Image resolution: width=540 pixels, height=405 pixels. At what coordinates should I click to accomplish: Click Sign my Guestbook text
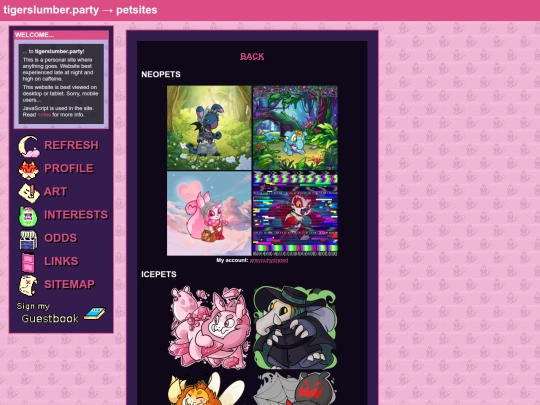(47, 313)
